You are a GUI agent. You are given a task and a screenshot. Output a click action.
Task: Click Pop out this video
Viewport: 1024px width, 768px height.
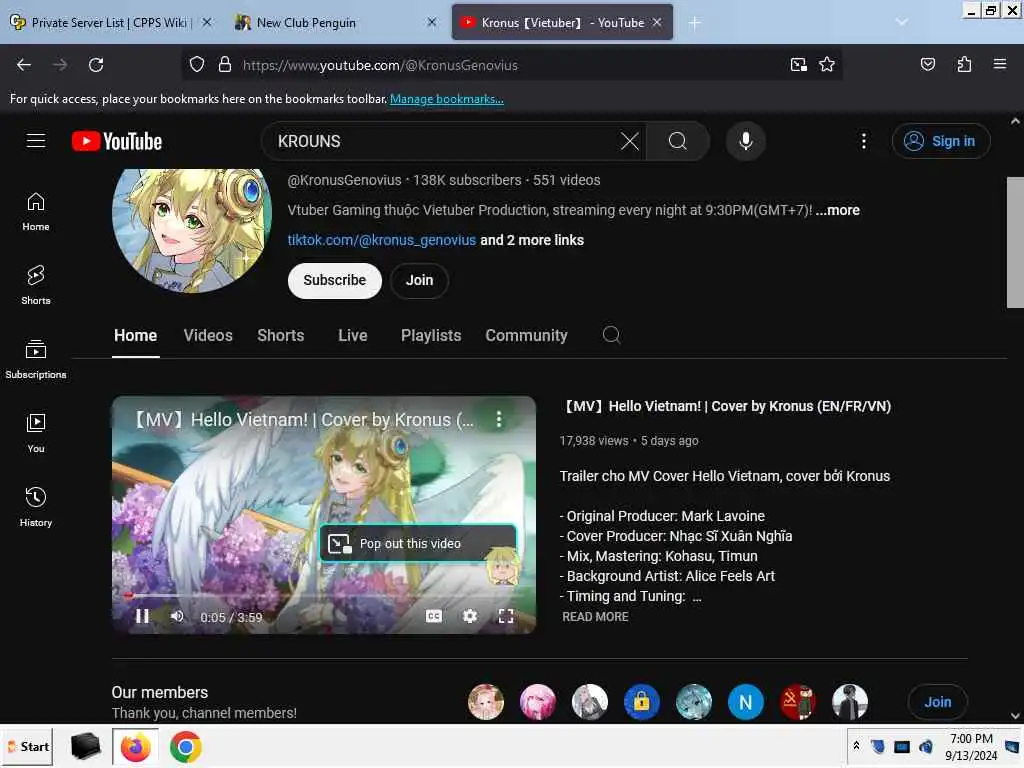coord(418,543)
